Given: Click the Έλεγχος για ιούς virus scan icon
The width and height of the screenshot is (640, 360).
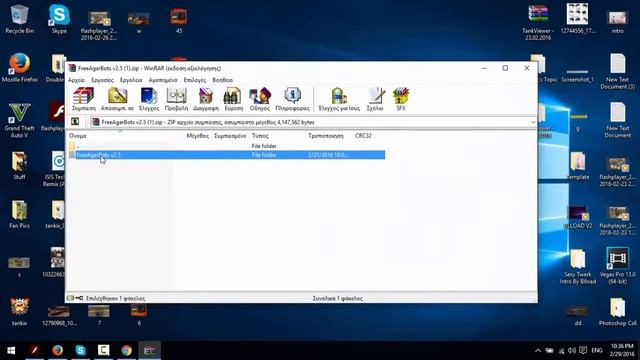Looking at the screenshot, I should point(339,99).
